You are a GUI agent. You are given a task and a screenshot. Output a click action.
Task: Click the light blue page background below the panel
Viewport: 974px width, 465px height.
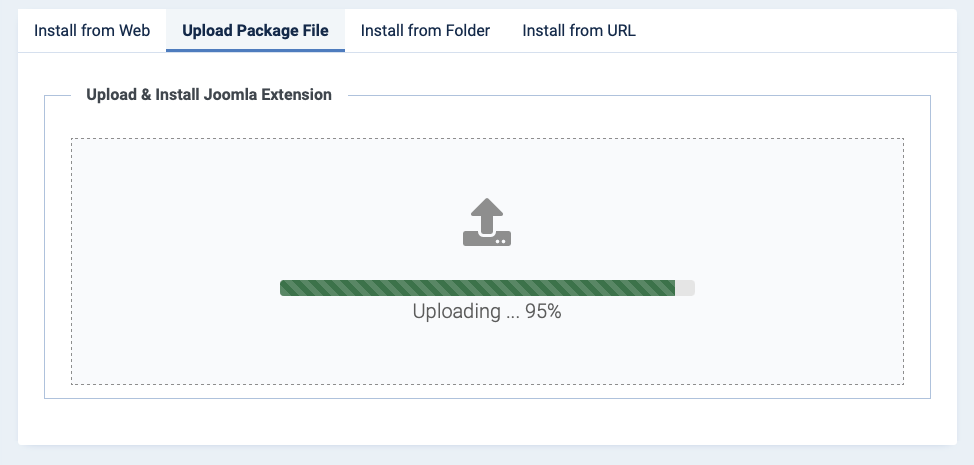487,456
